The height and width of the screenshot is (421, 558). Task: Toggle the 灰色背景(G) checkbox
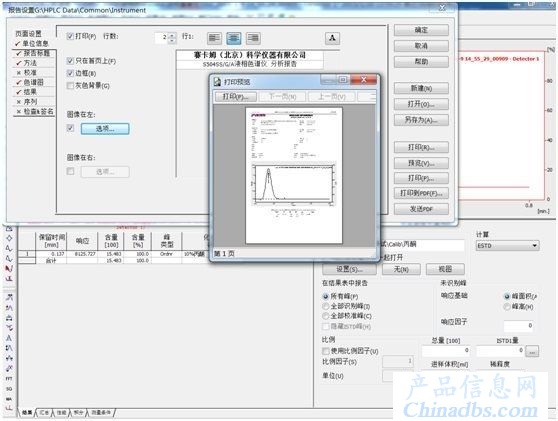pos(70,85)
